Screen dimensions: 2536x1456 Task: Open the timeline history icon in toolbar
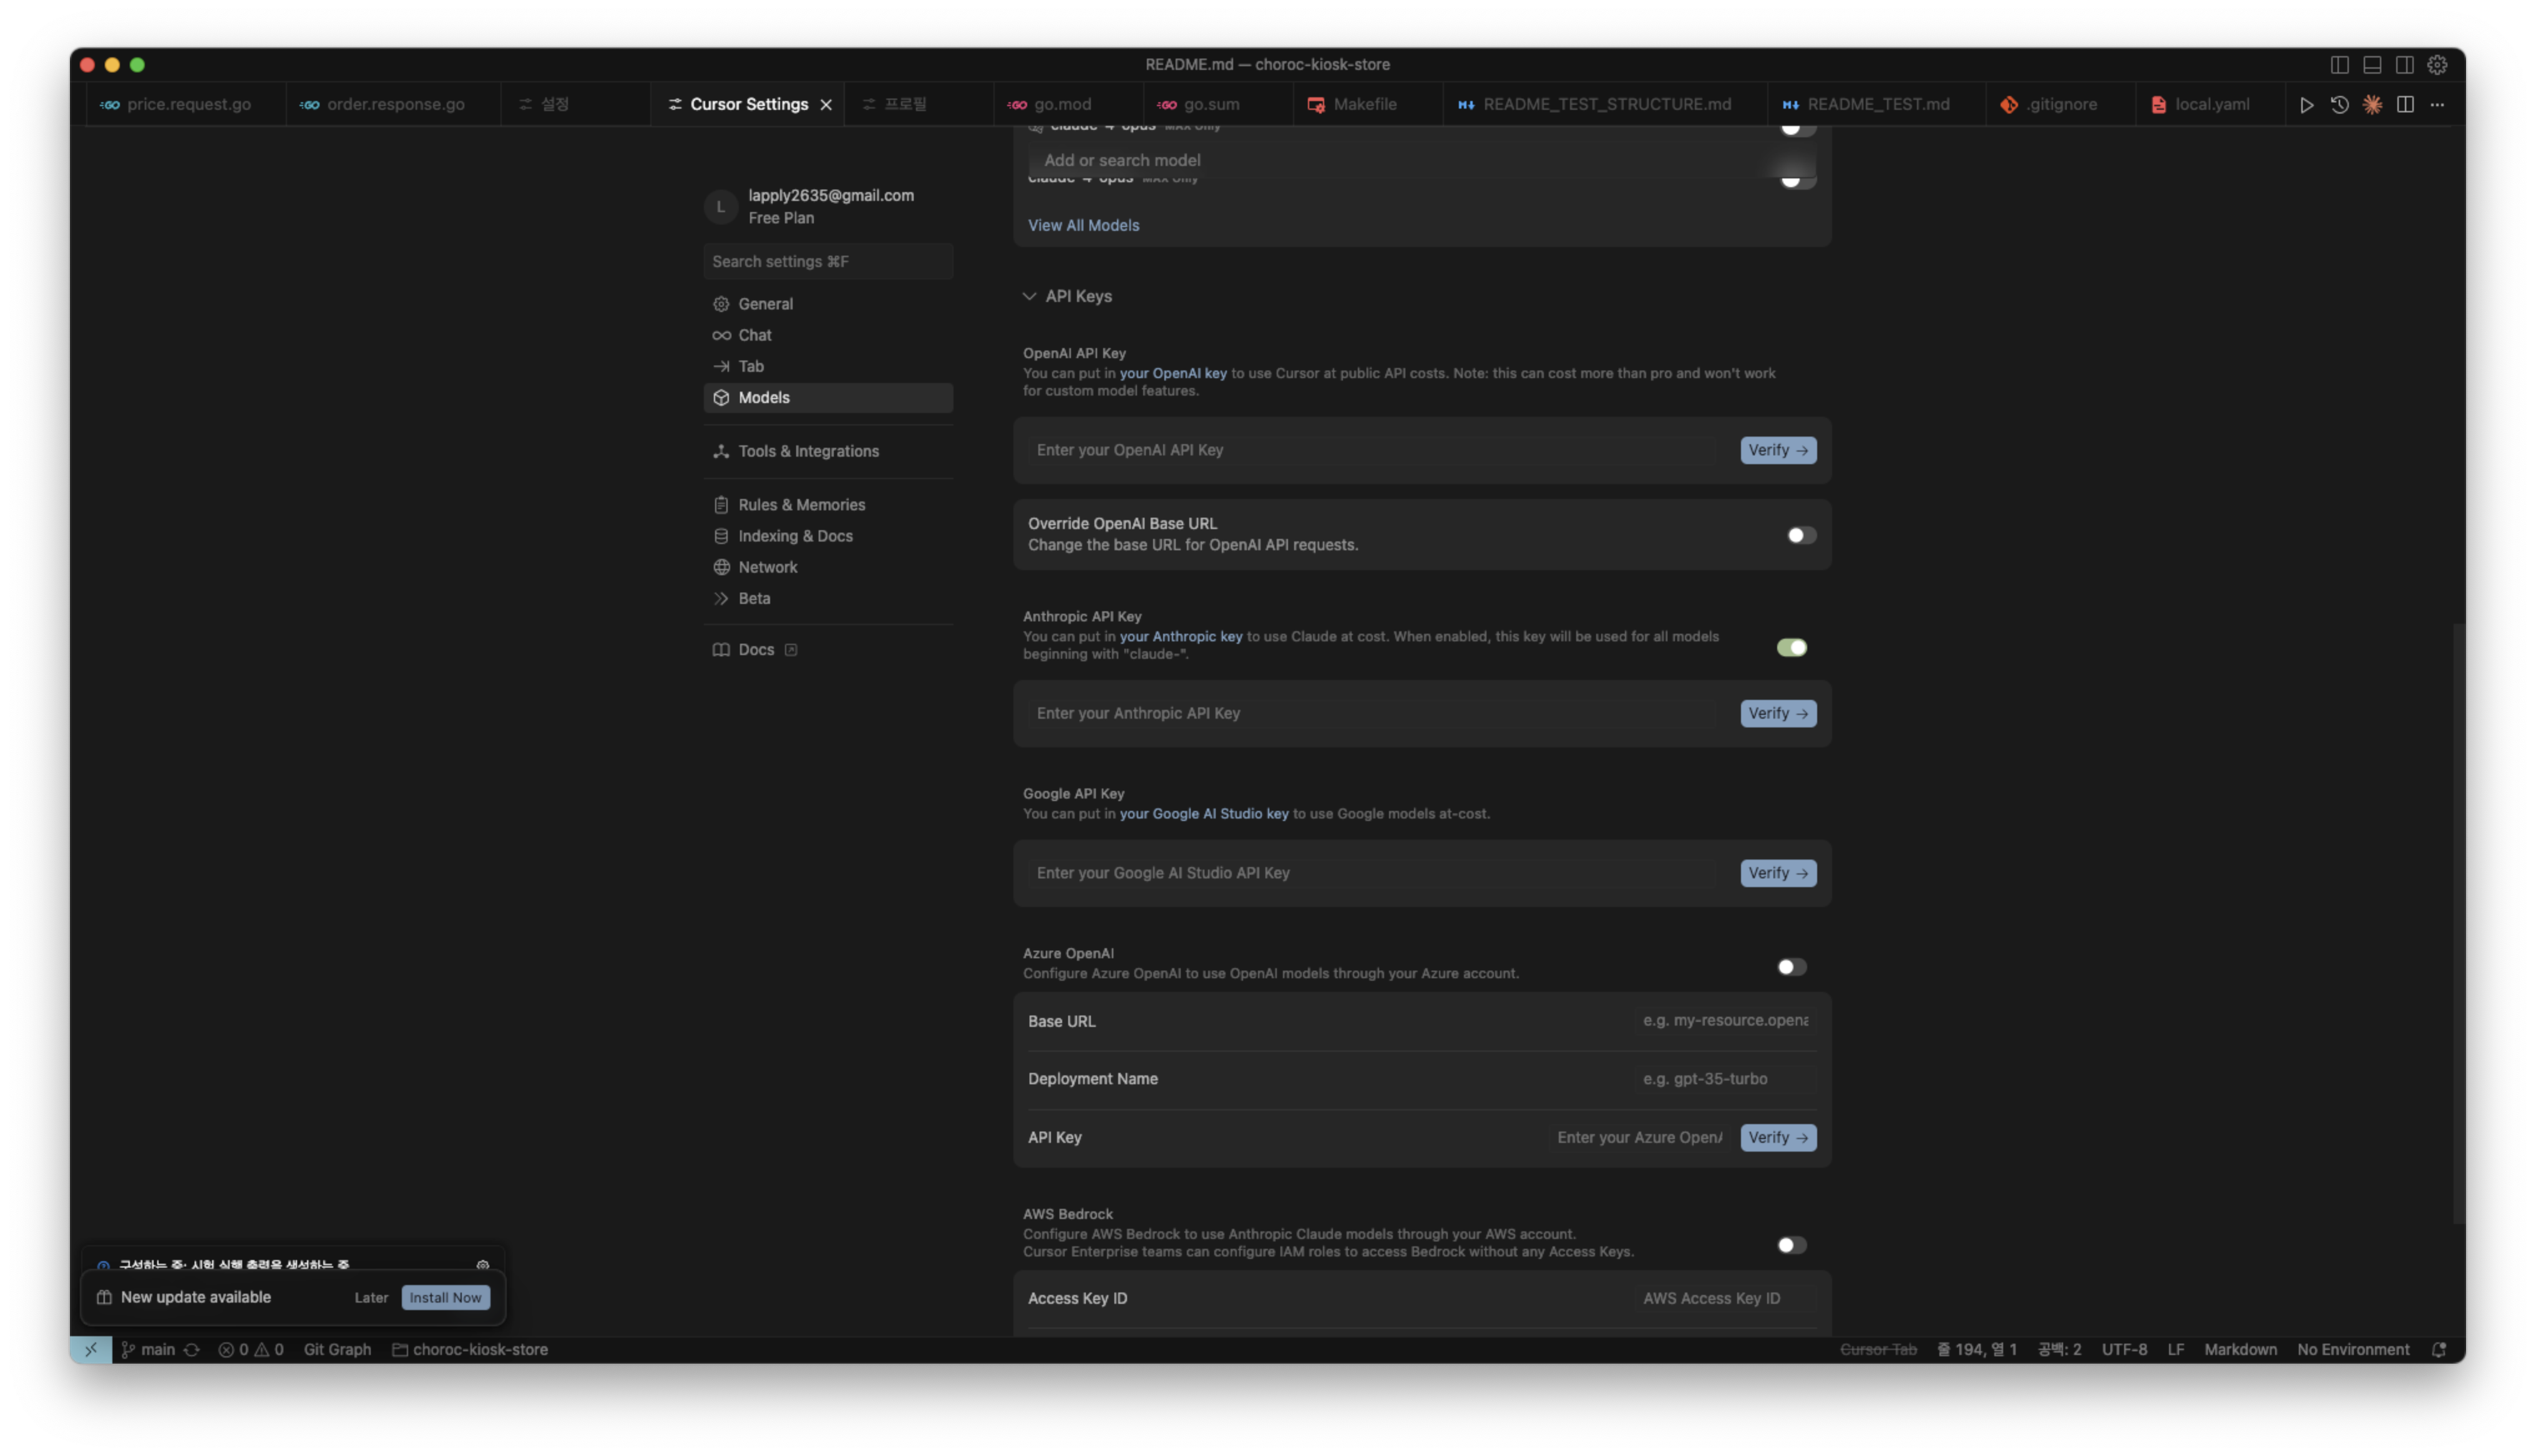coord(2339,105)
